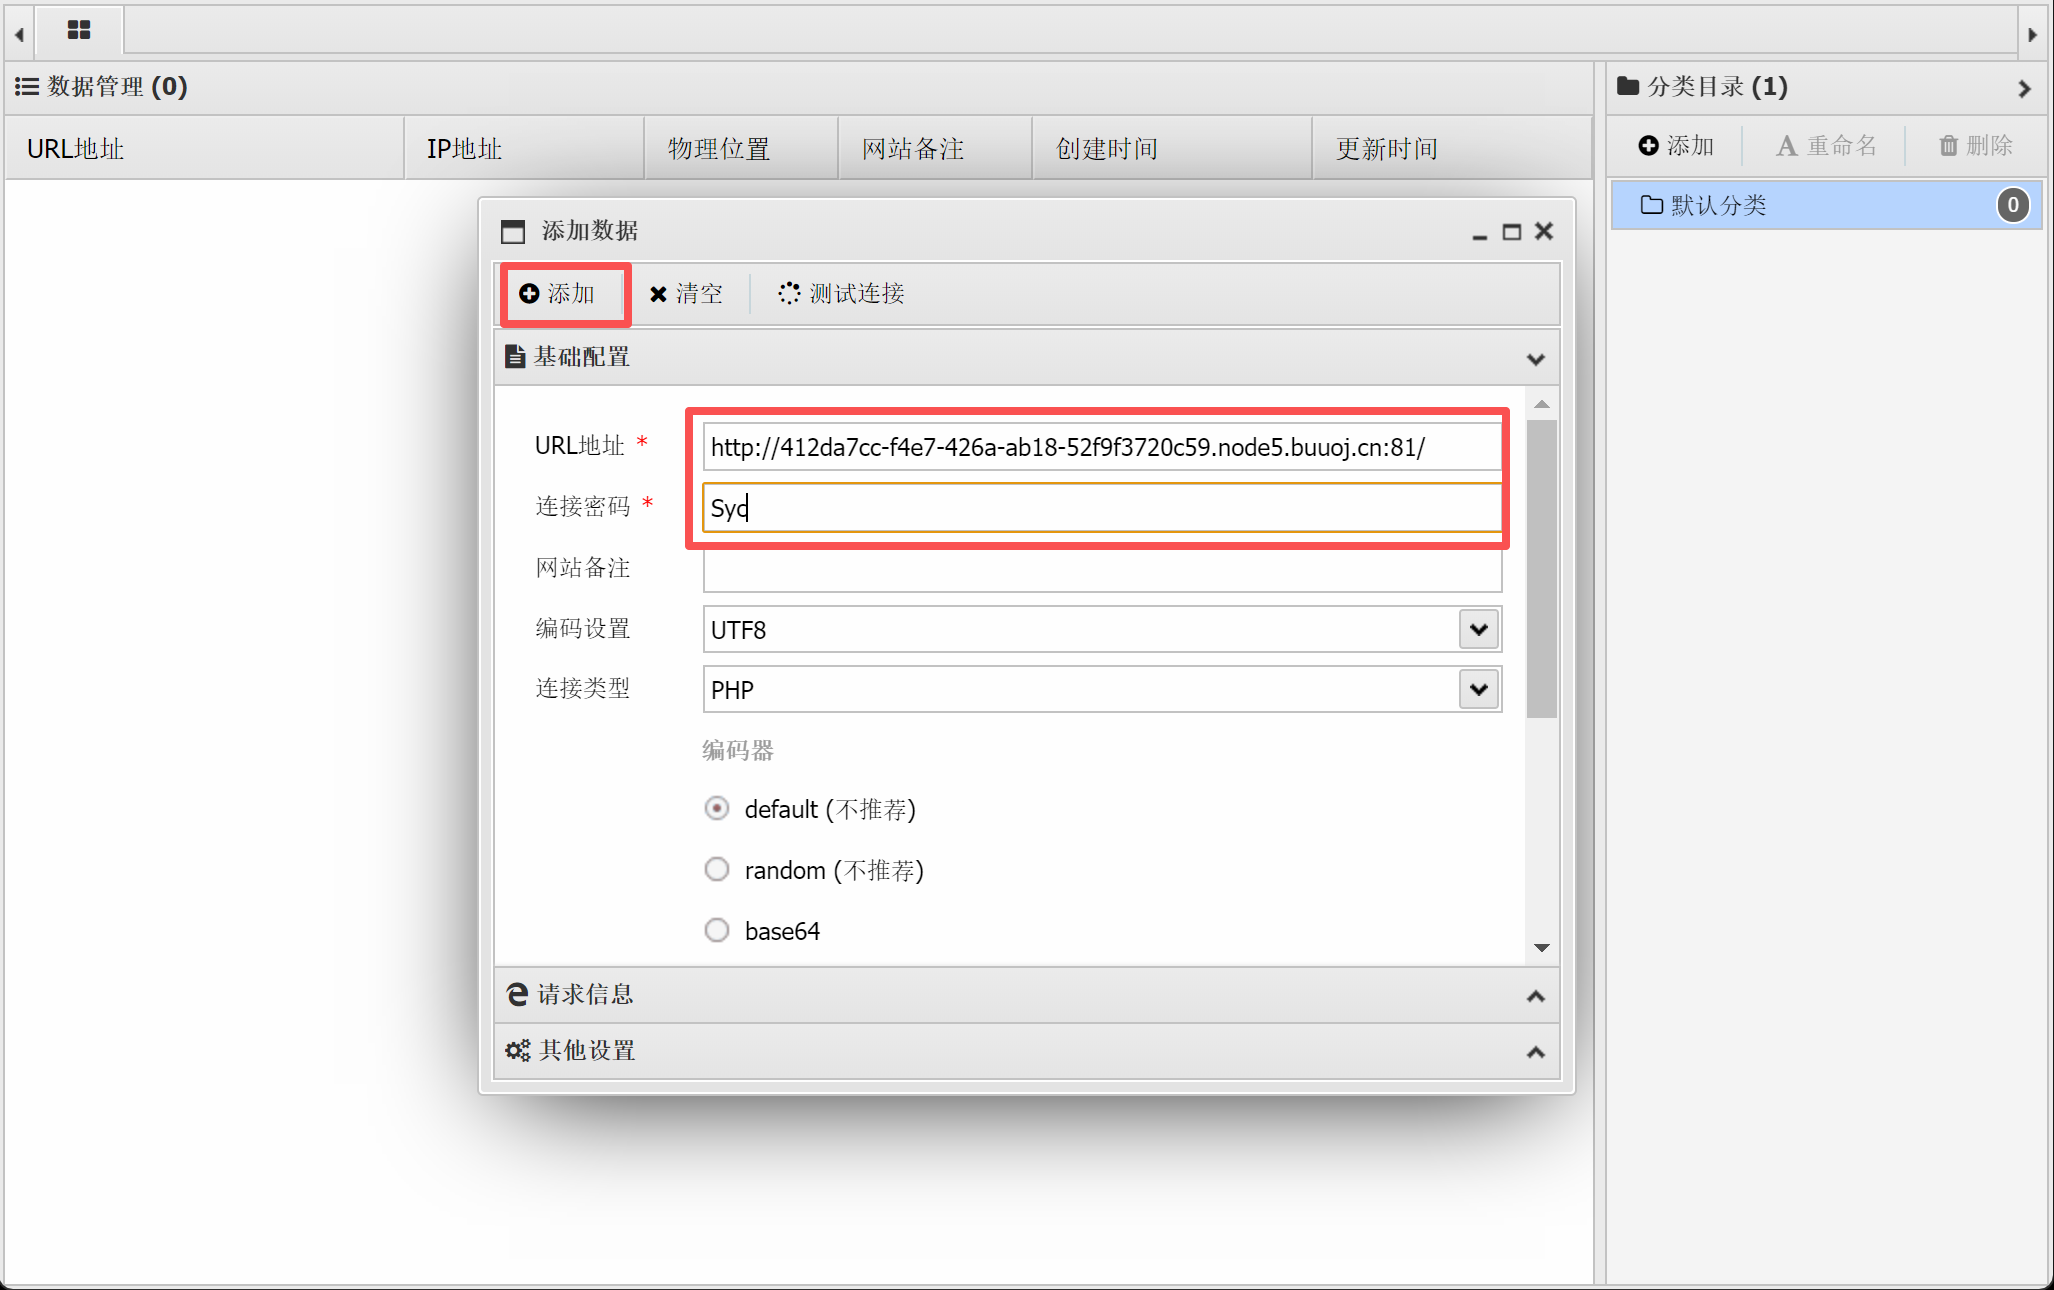2054x1290 pixels.
Task: Click the 分类目录 folder icon
Action: (1628, 86)
